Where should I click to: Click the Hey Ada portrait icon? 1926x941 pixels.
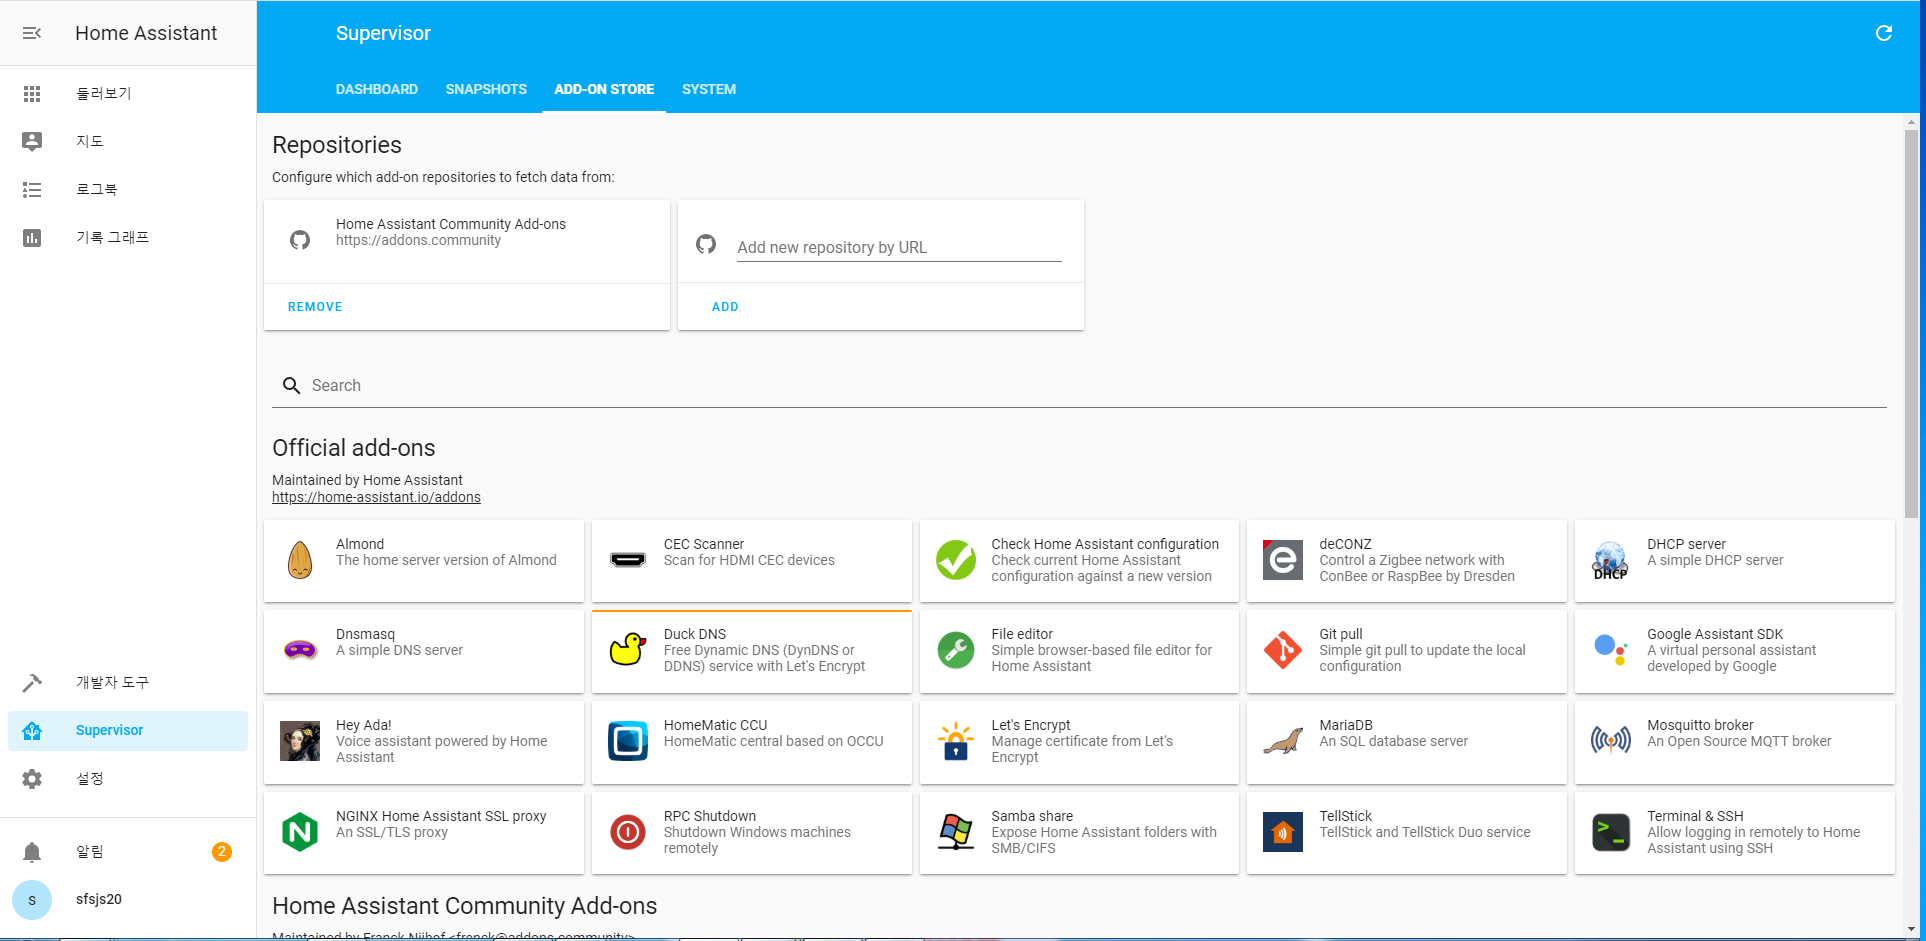[x=300, y=741]
